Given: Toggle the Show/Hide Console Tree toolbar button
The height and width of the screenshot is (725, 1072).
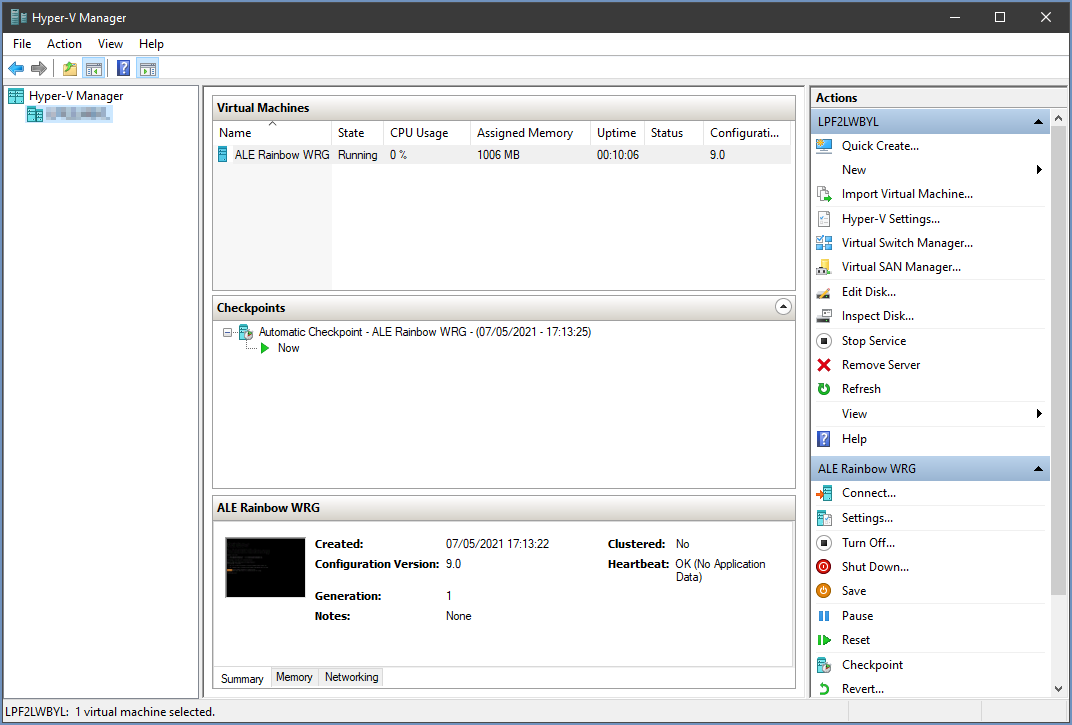Looking at the screenshot, I should [94, 68].
